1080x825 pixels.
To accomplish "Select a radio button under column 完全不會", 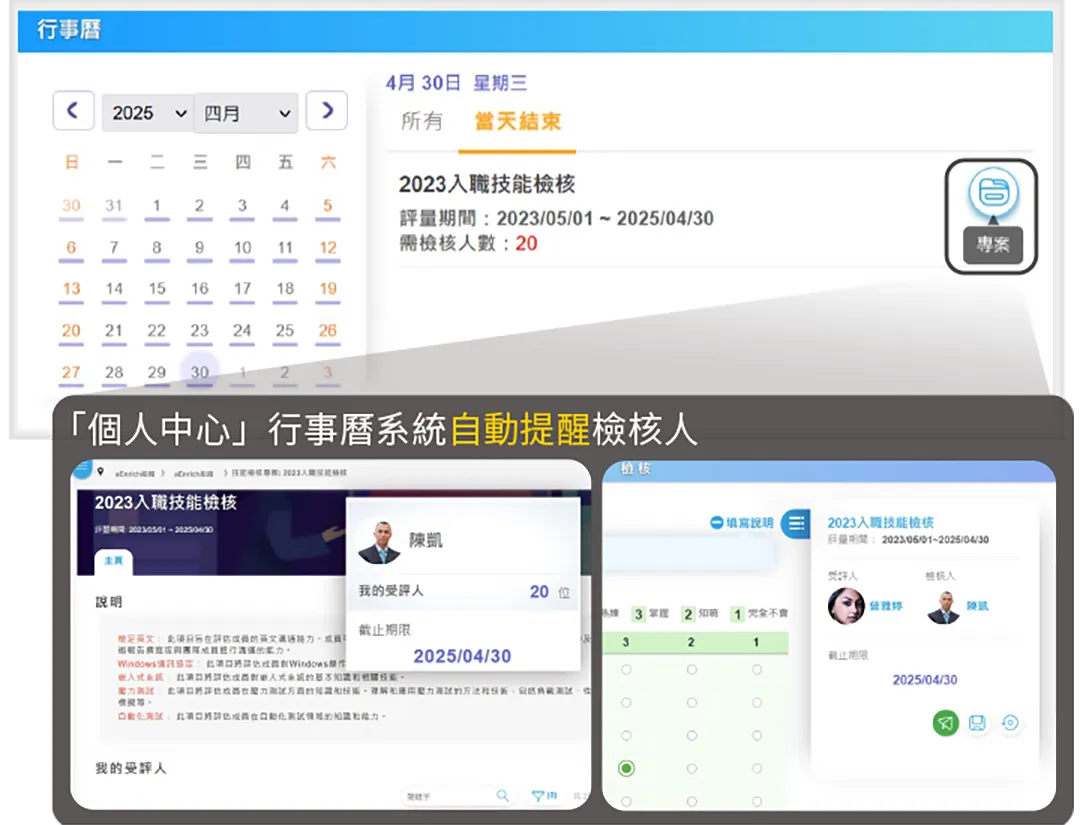I will tap(757, 669).
